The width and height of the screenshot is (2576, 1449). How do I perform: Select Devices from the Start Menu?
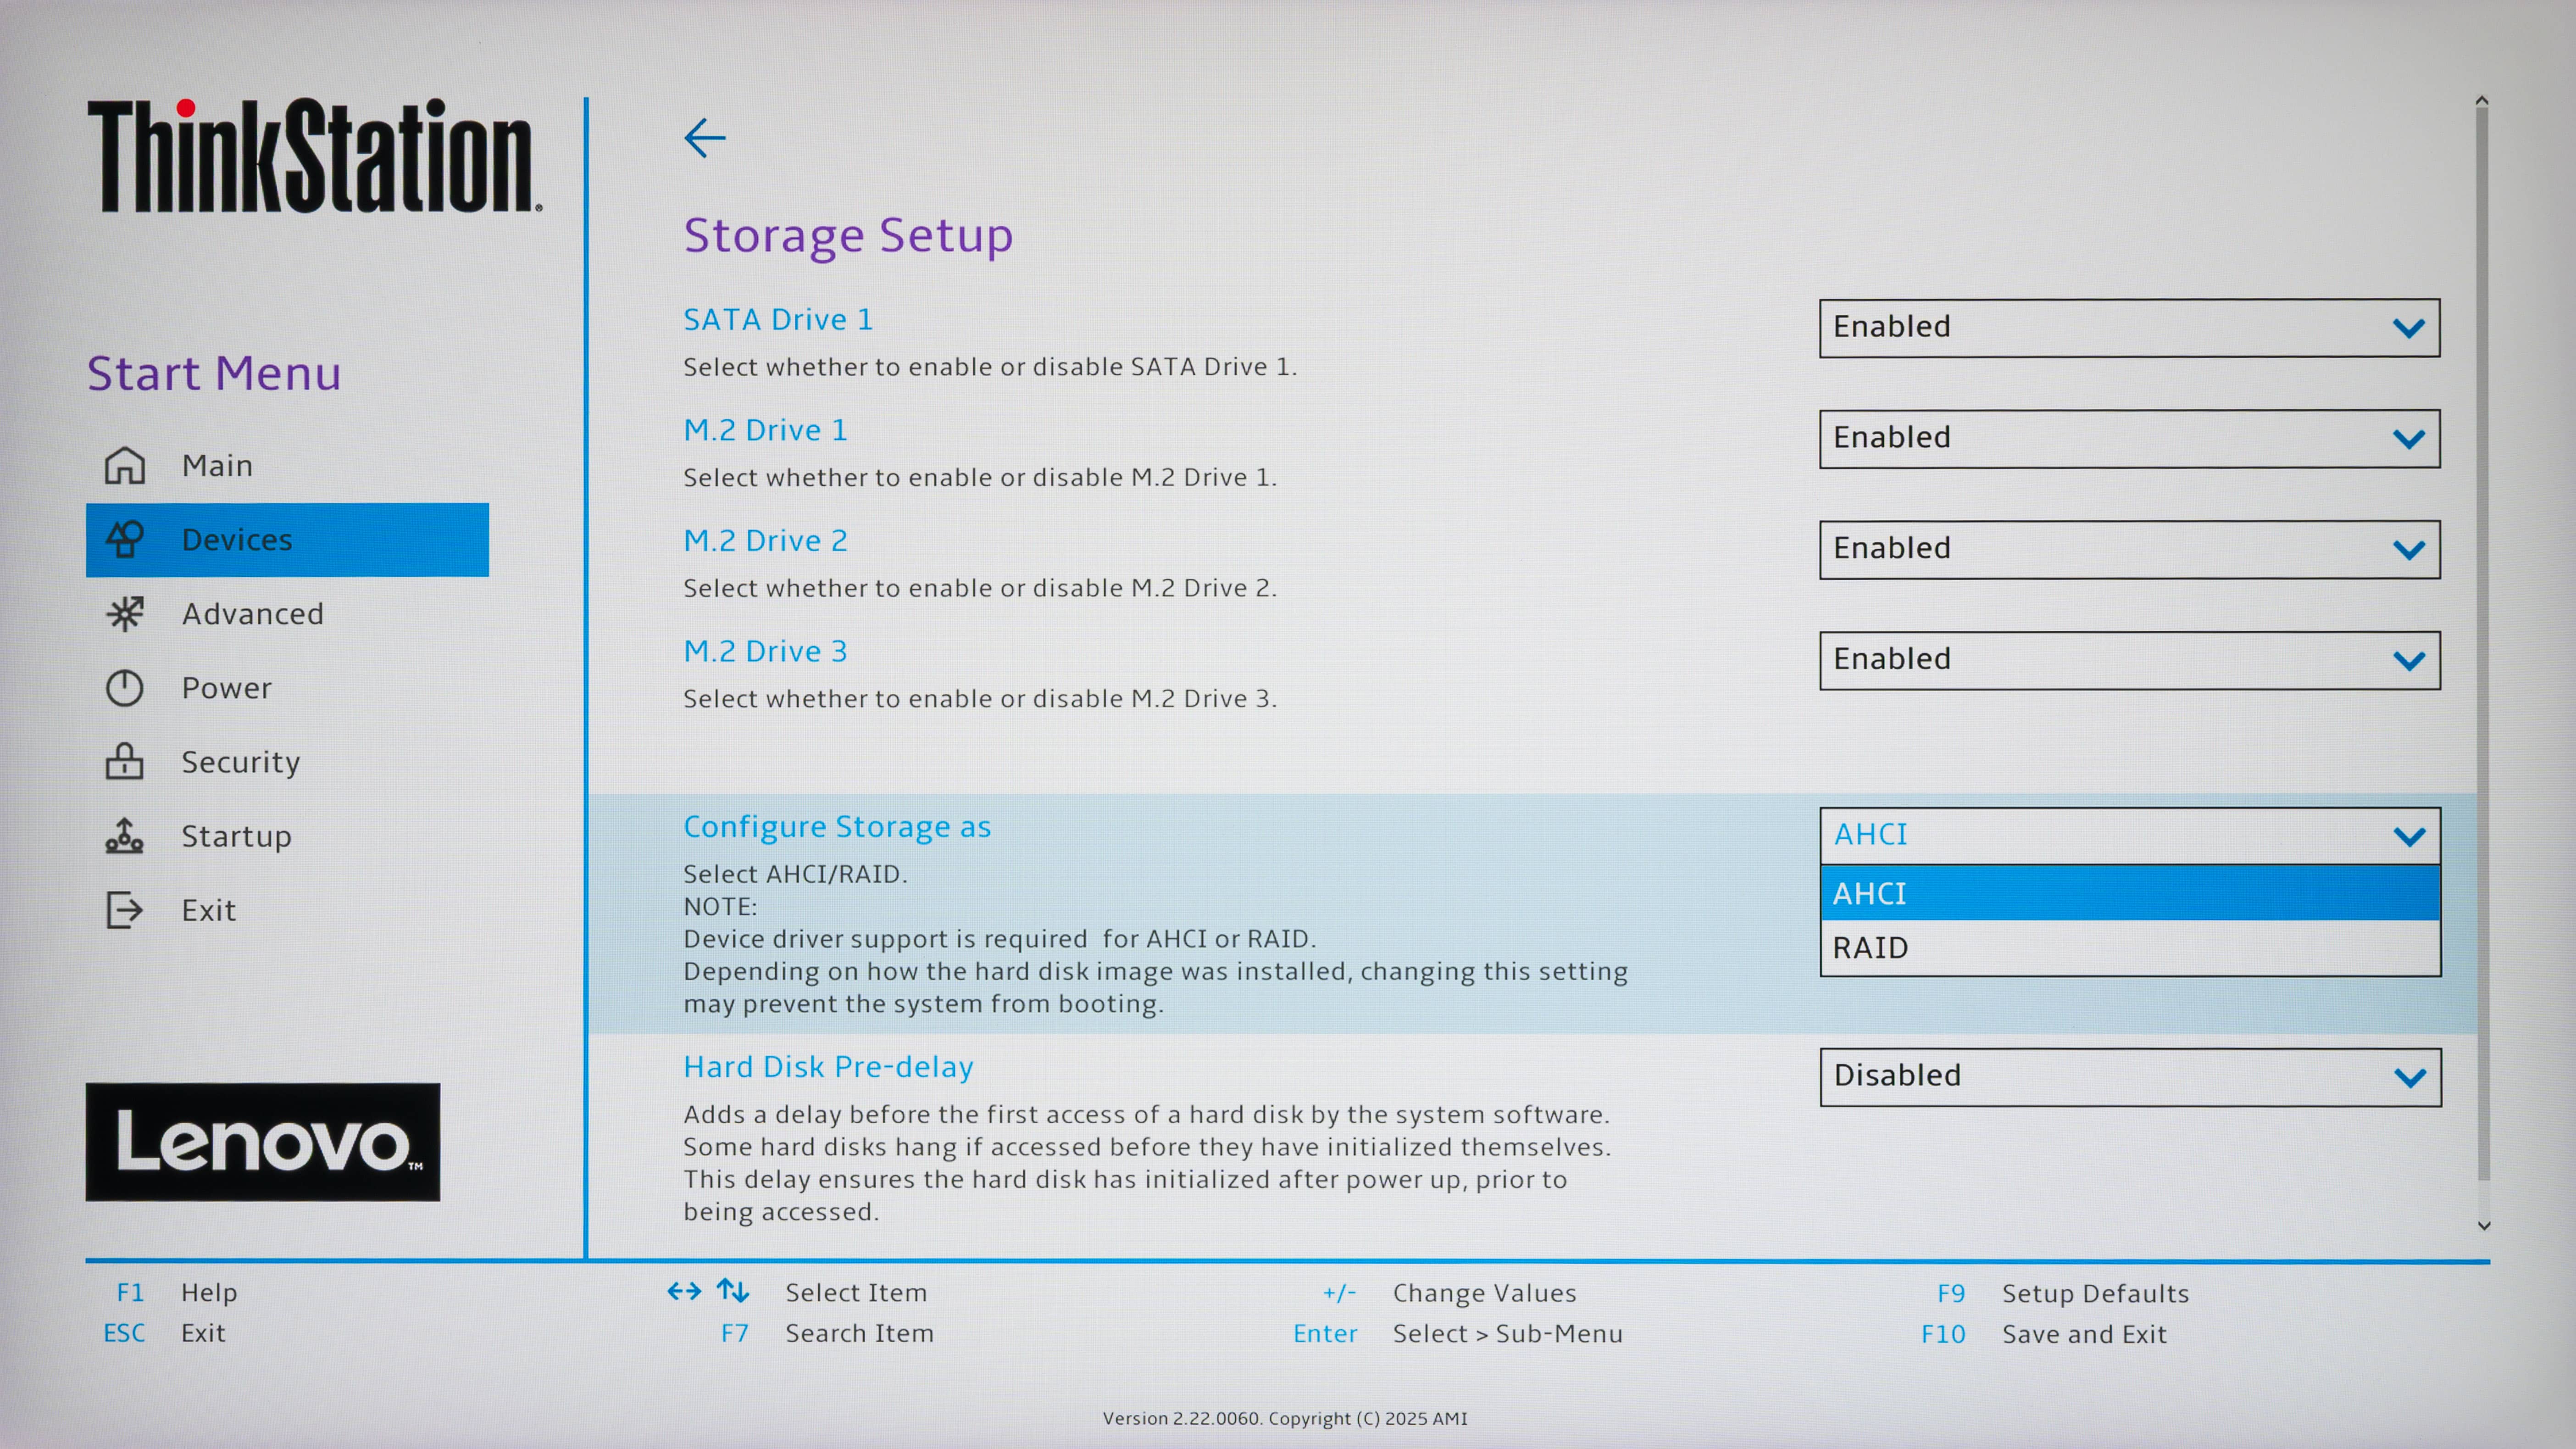[237, 539]
